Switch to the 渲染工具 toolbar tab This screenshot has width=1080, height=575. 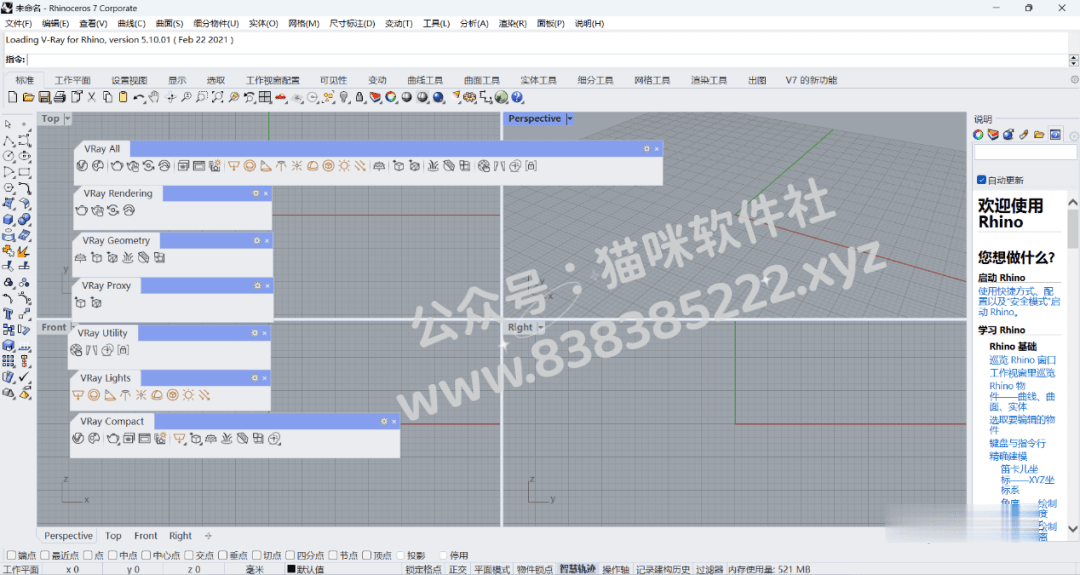point(709,80)
